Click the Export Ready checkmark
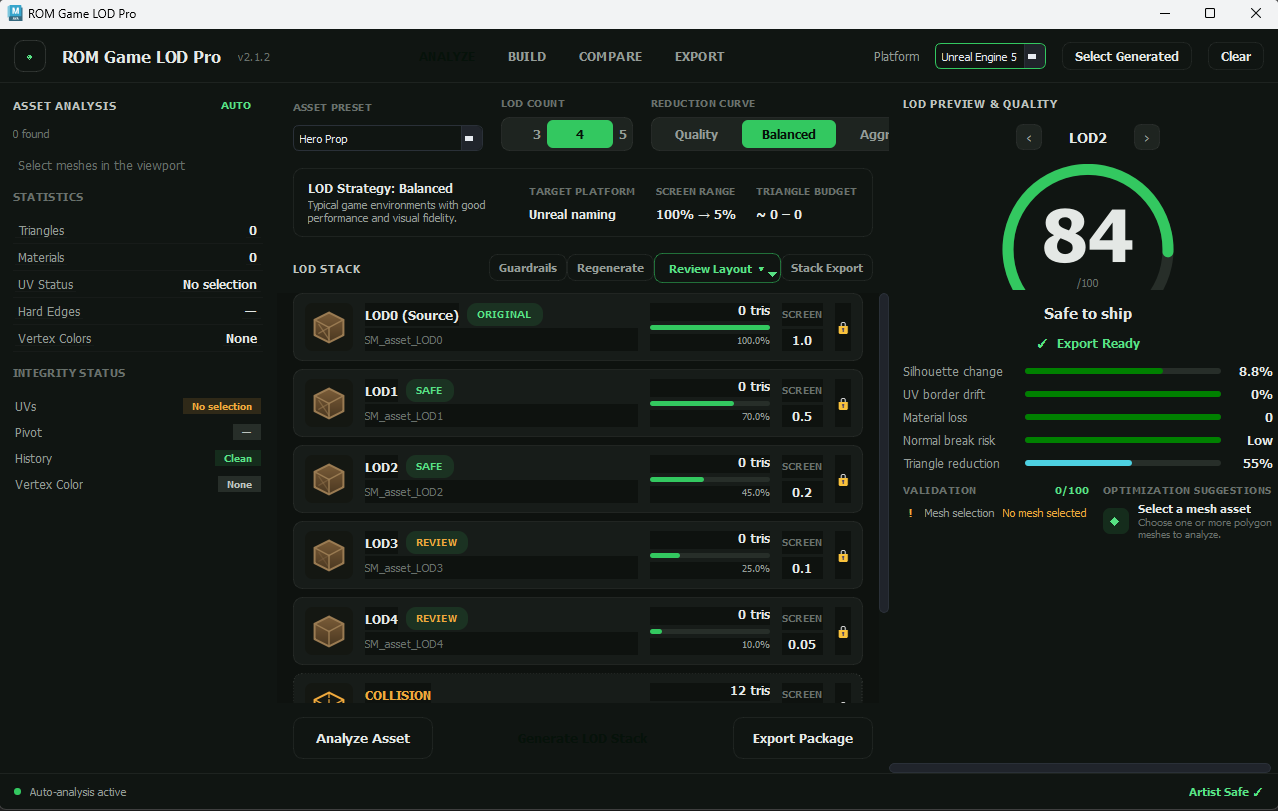The width and height of the screenshot is (1278, 811). [x=1042, y=343]
